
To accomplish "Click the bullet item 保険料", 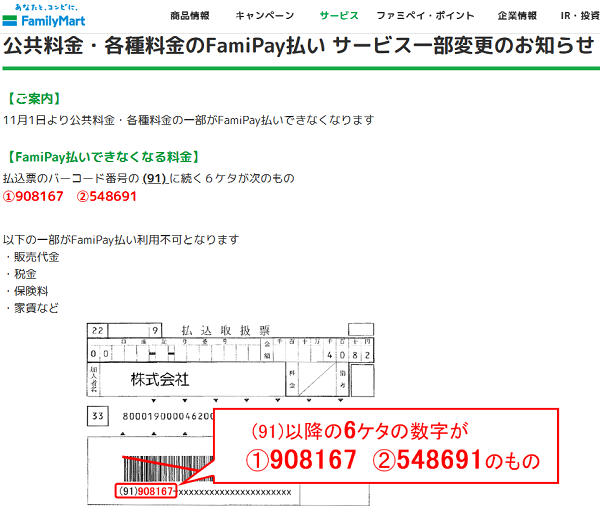I will point(31,291).
